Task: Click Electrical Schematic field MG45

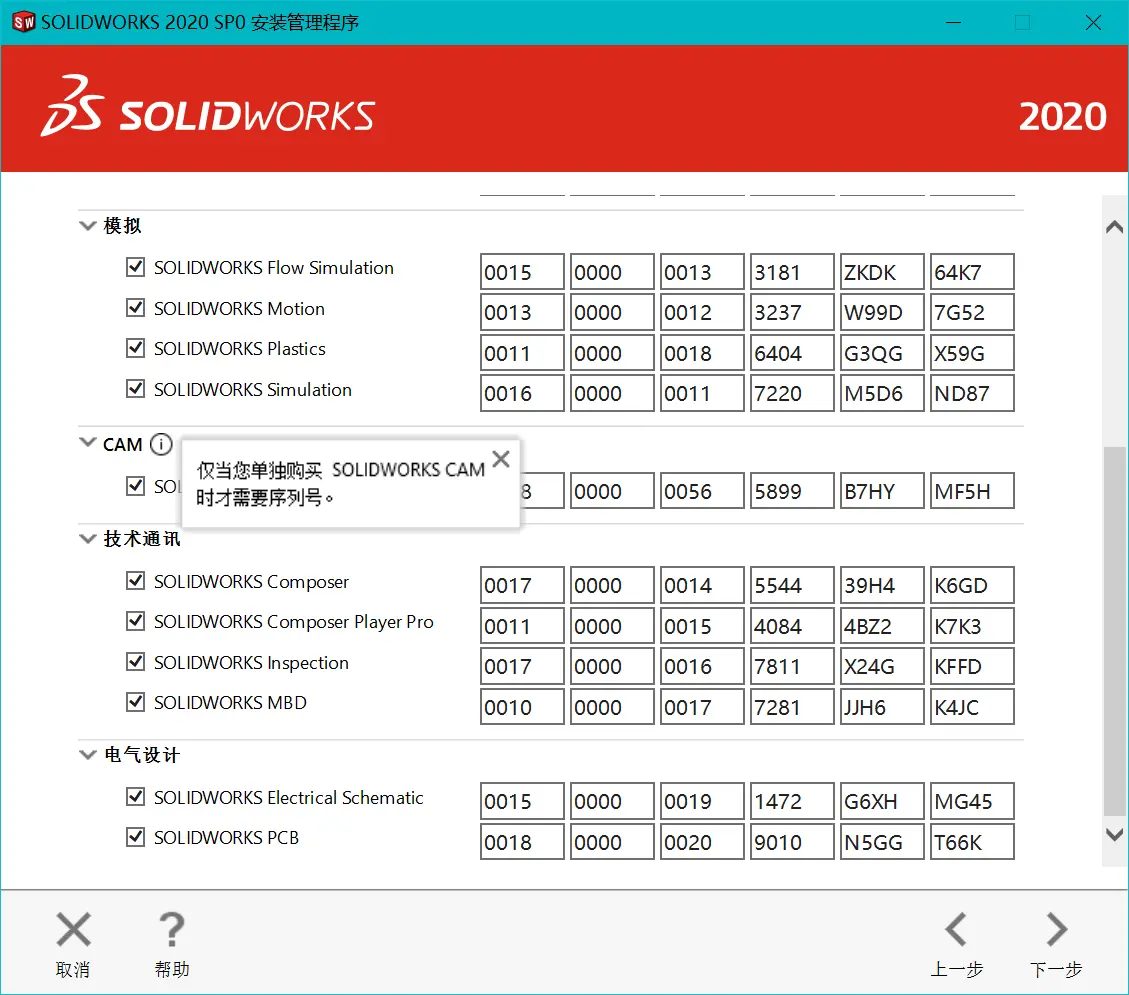Action: (x=972, y=801)
